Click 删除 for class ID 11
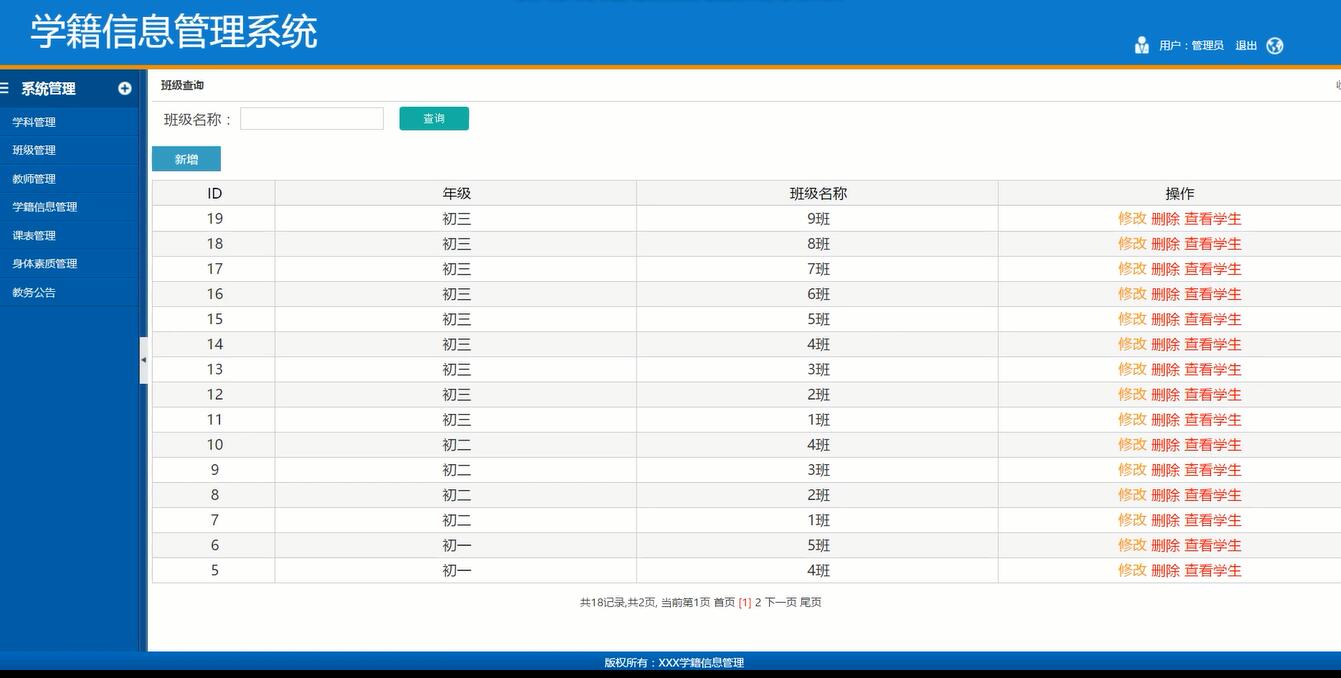The image size is (1341, 678). pos(1165,420)
